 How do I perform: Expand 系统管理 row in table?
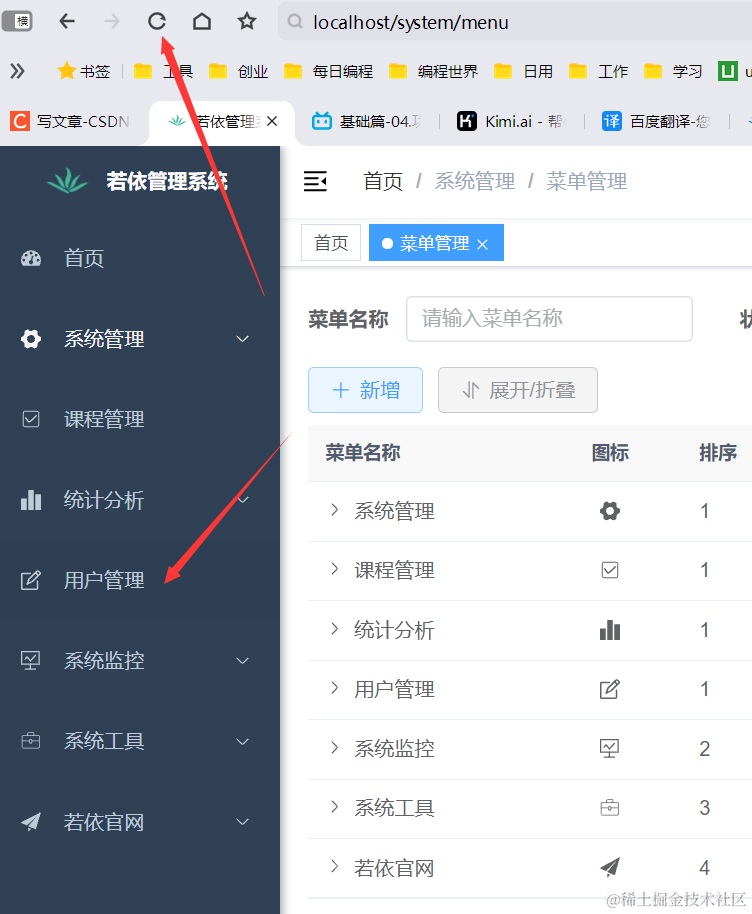point(335,511)
